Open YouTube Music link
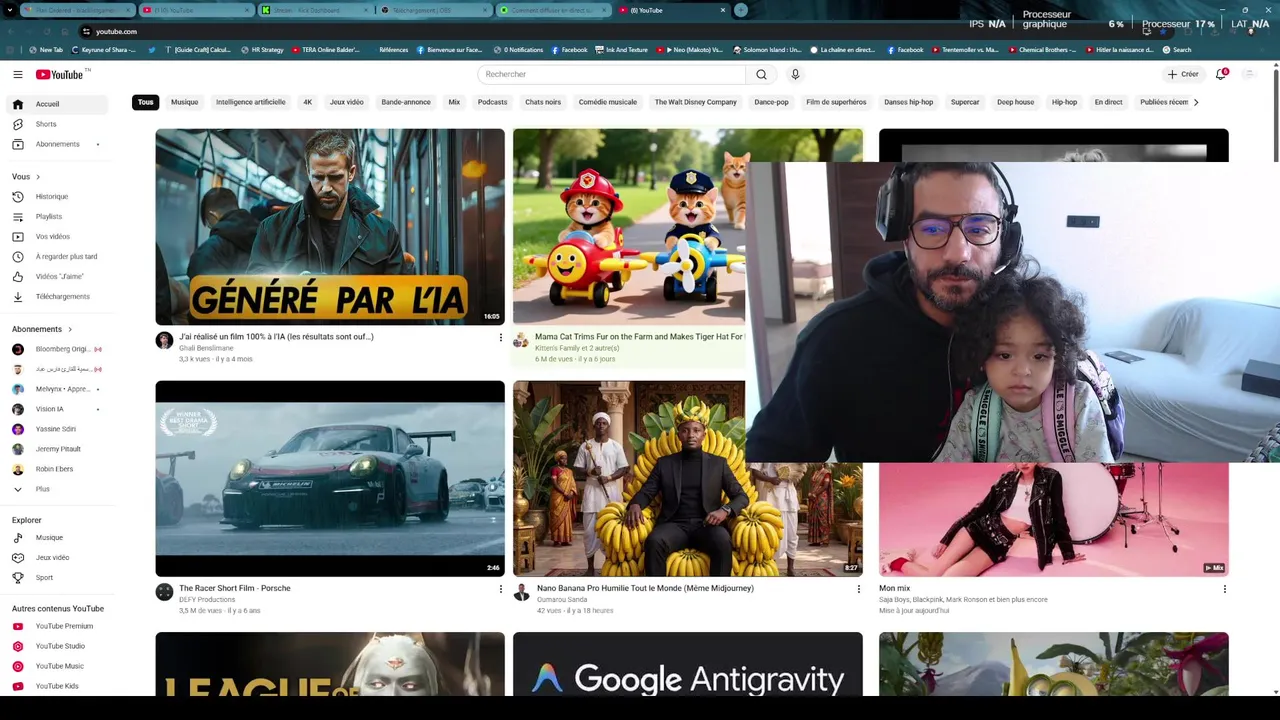Viewport: 1280px width, 720px height. click(60, 666)
